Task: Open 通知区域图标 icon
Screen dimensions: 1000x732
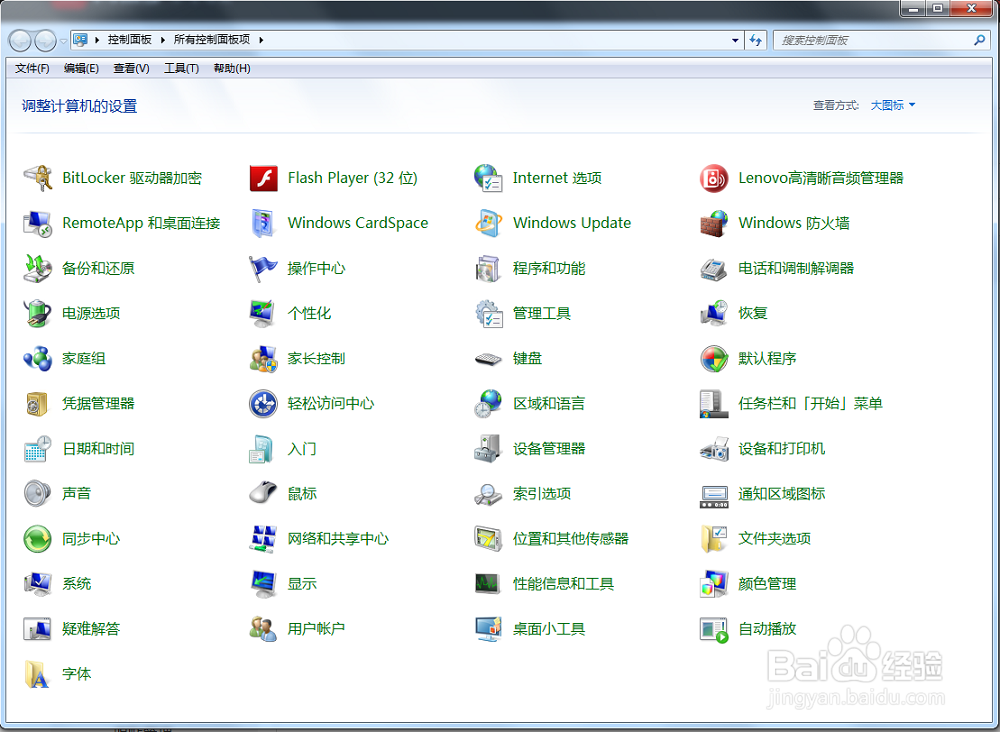Action: pyautogui.click(x=714, y=495)
